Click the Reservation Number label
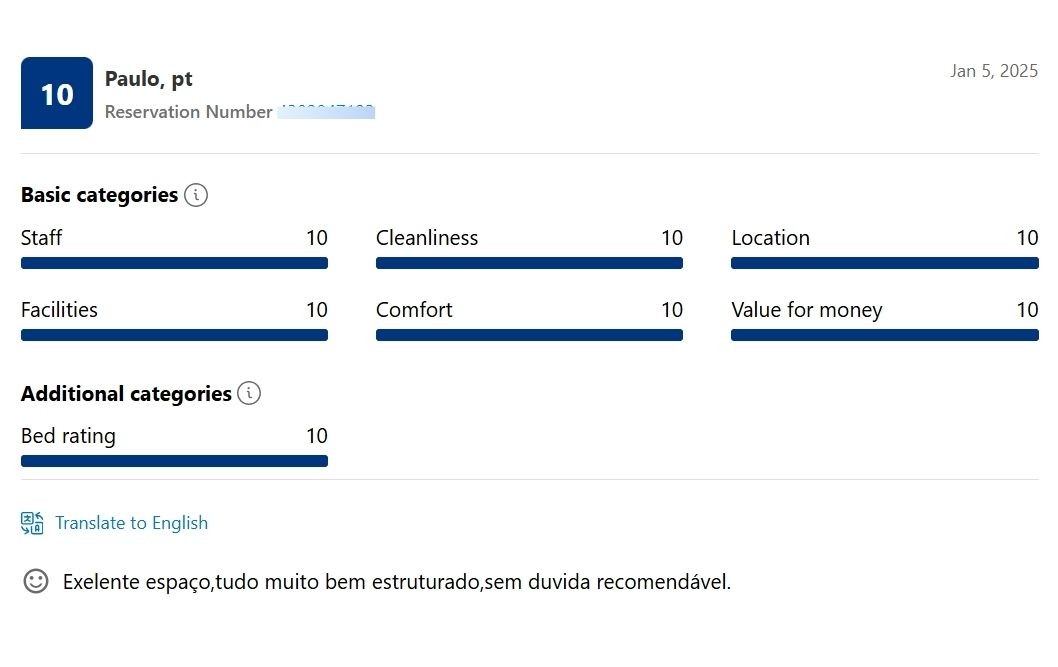 pyautogui.click(x=188, y=111)
